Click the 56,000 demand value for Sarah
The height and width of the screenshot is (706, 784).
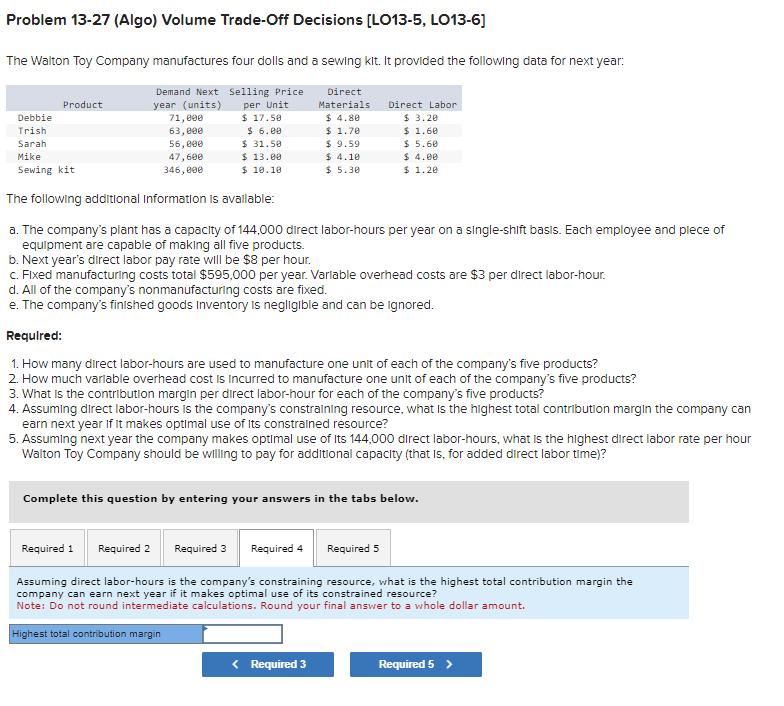[x=186, y=144]
